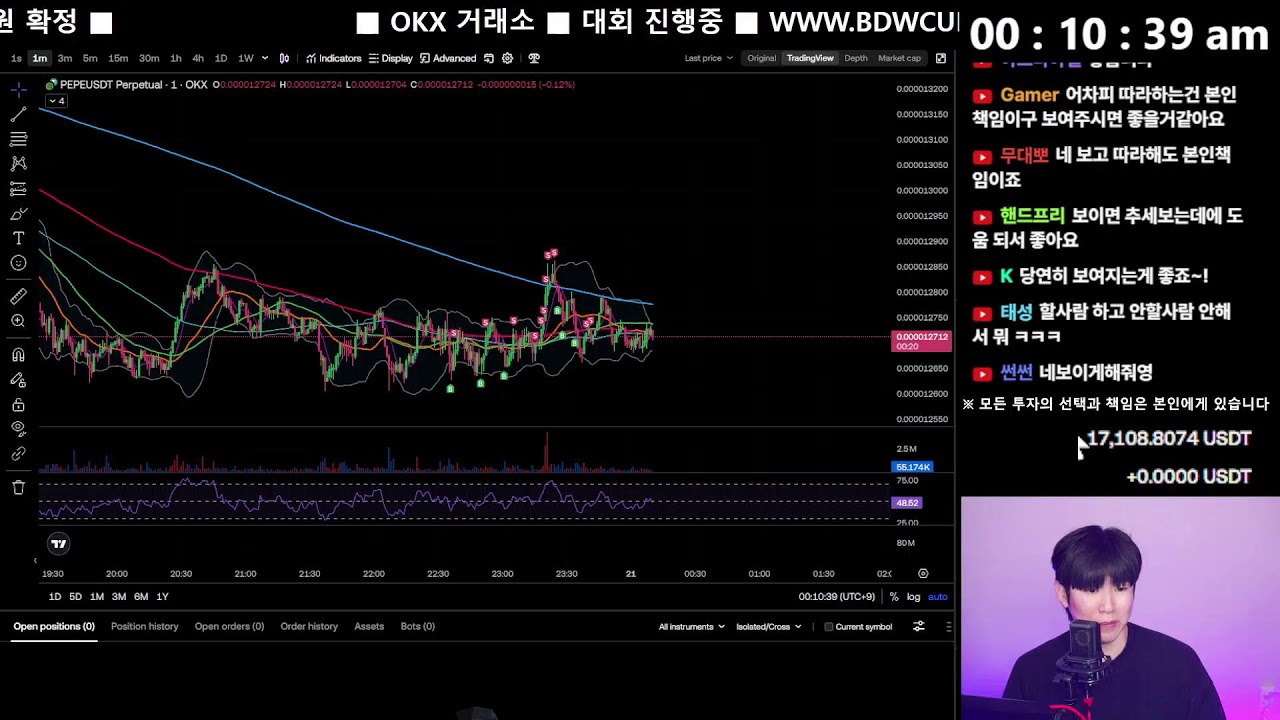Switch chart view to Original
The image size is (1280, 720).
[x=762, y=58]
